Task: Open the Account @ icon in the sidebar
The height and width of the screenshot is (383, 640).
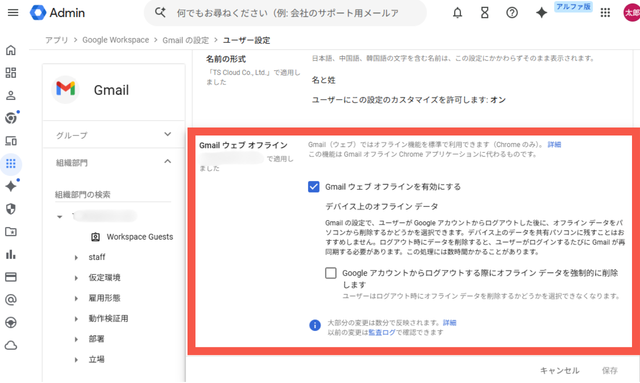Action: pos(11,300)
